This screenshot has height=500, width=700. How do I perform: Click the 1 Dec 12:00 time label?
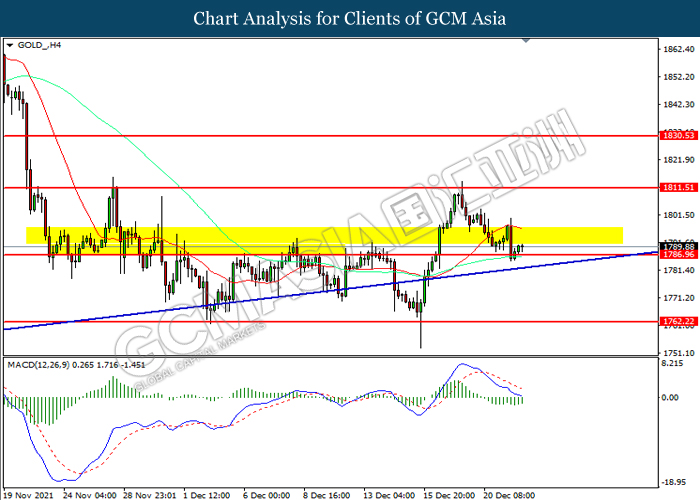click(207, 495)
